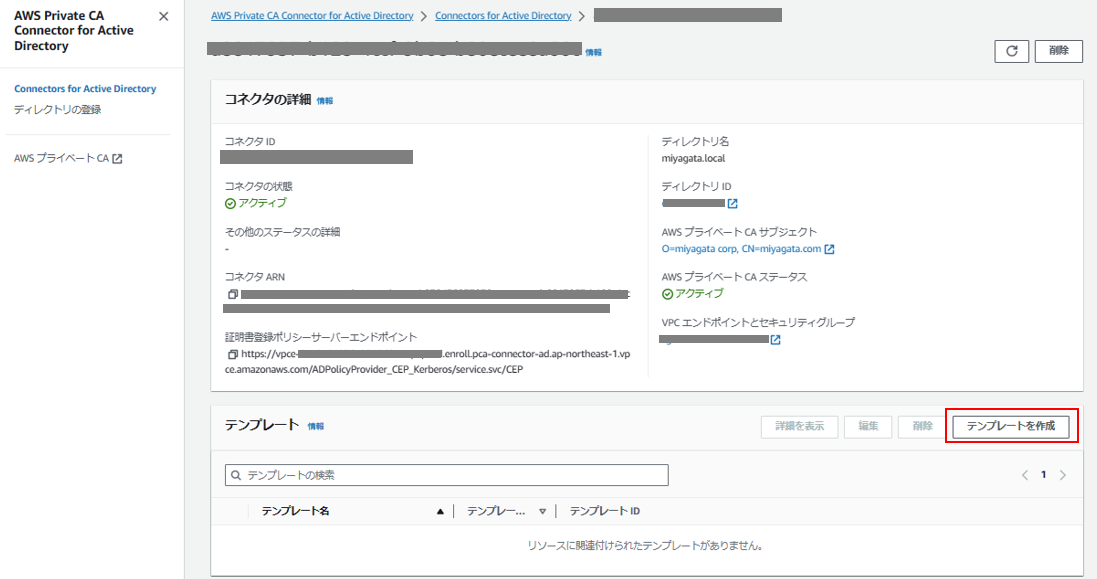This screenshot has width=1097, height=579.
Task: Click 情報 link beside コネクタの詳細
Action: [325, 101]
